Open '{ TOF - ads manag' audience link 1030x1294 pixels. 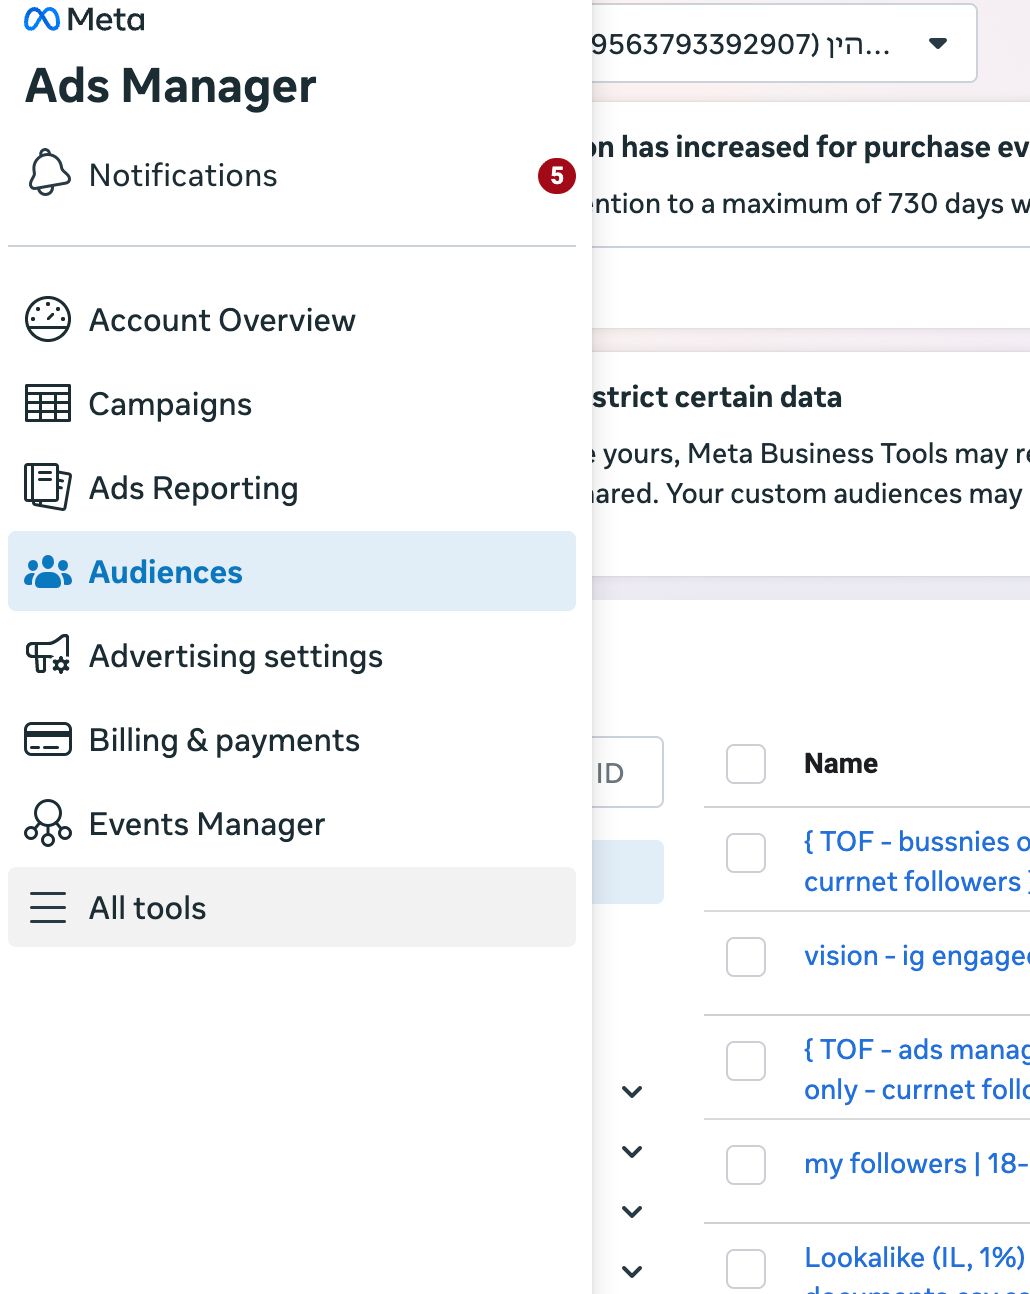pyautogui.click(x=916, y=1069)
